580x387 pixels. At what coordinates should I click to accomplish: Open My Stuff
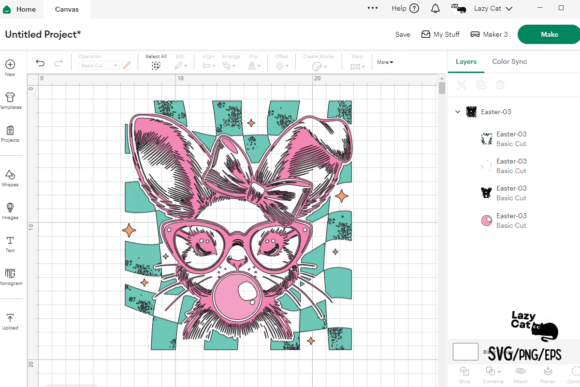440,34
